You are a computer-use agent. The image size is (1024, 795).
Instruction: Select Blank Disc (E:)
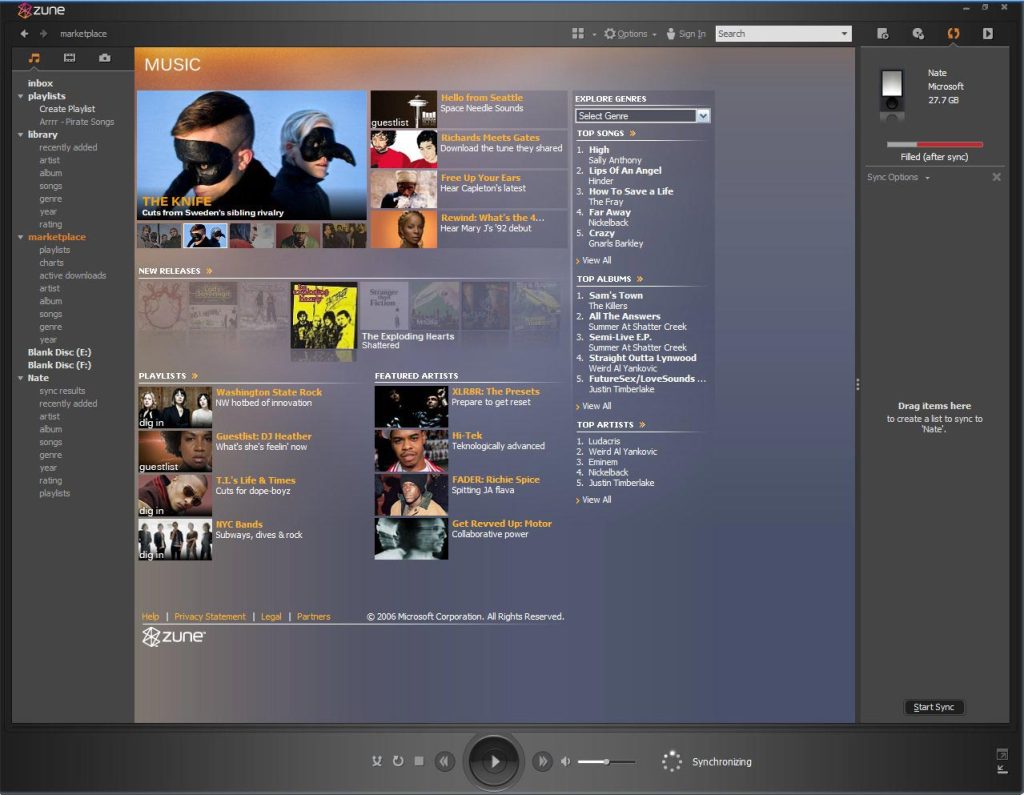coord(59,352)
